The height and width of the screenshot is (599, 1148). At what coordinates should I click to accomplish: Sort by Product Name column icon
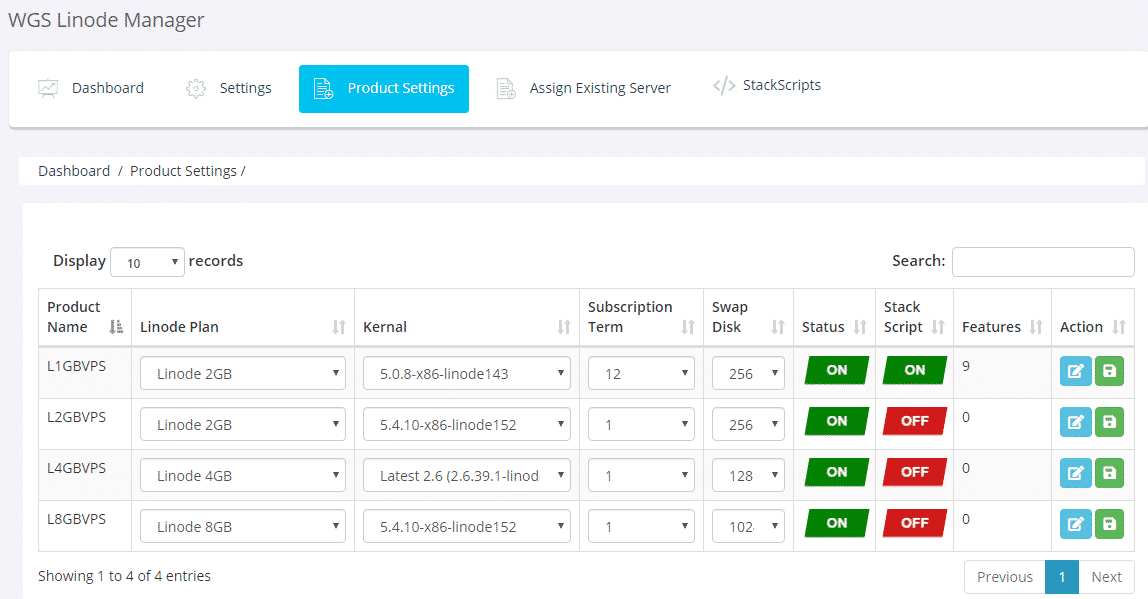tap(116, 327)
